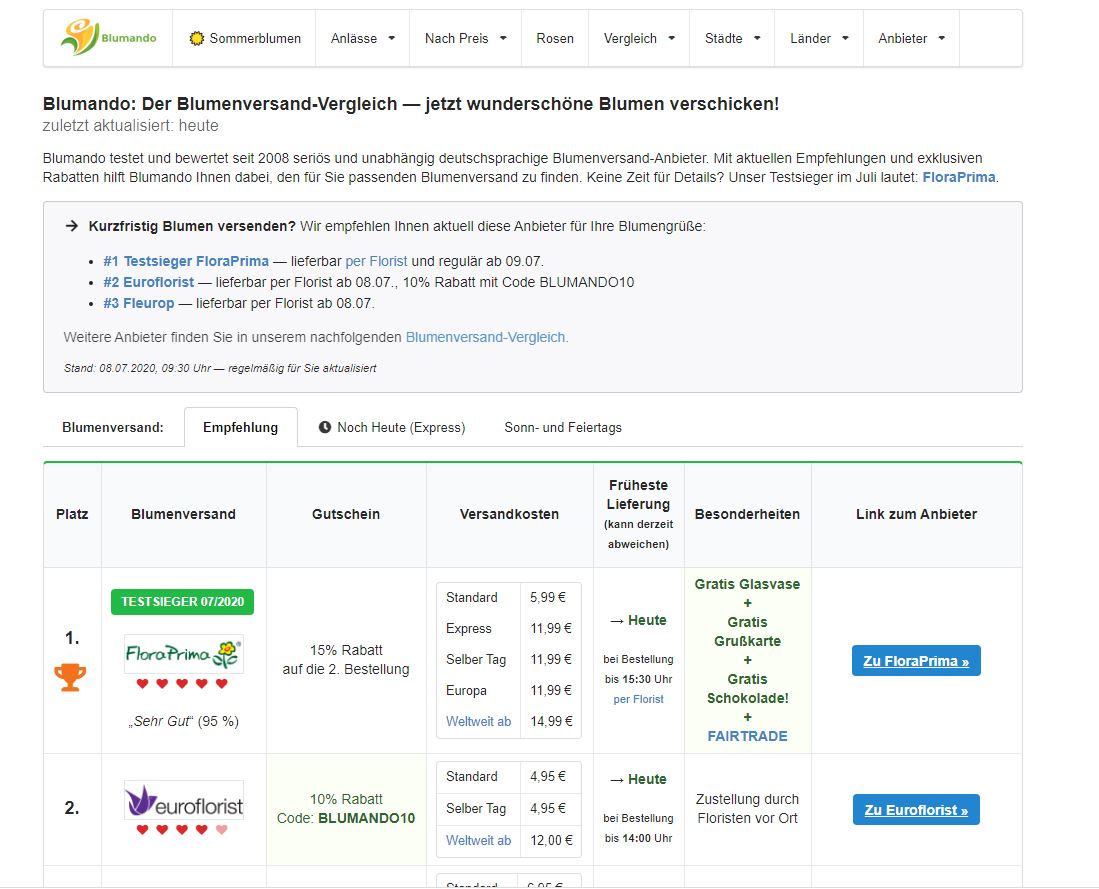Click Weltweit ab link in Euroflorist's shipping costs
1099x889 pixels.
[x=479, y=840]
